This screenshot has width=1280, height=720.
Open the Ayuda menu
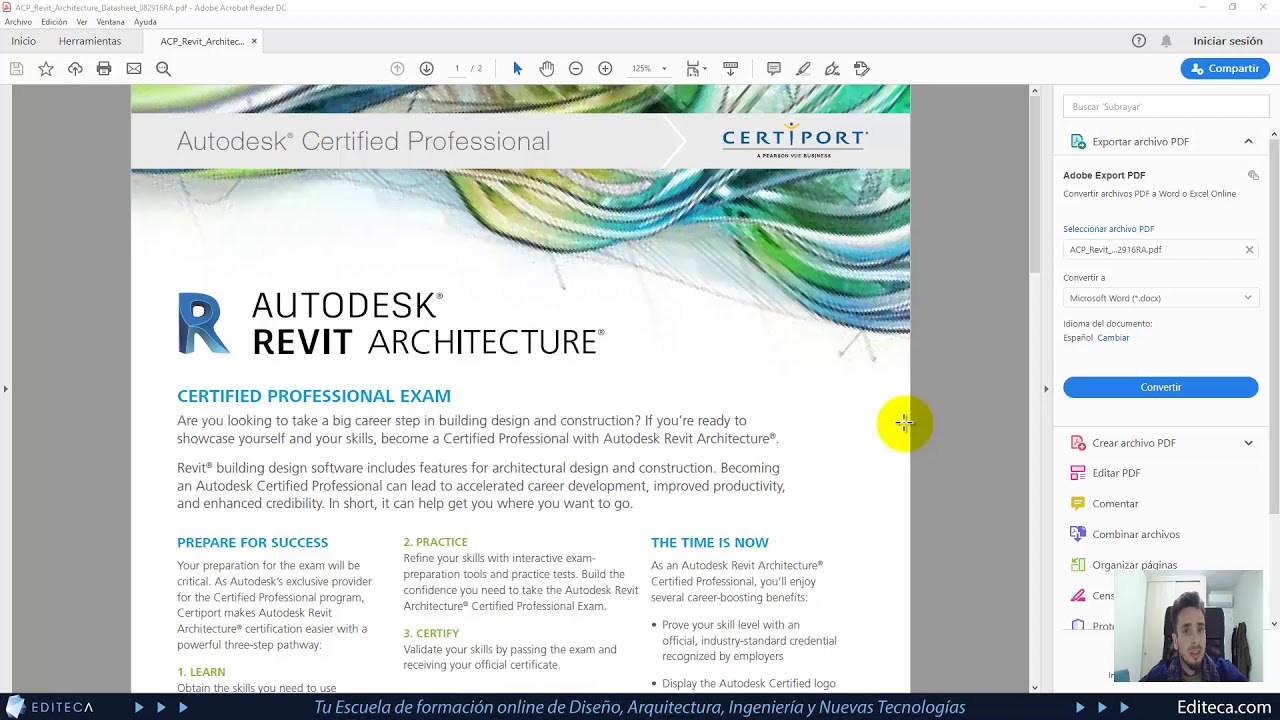click(145, 22)
